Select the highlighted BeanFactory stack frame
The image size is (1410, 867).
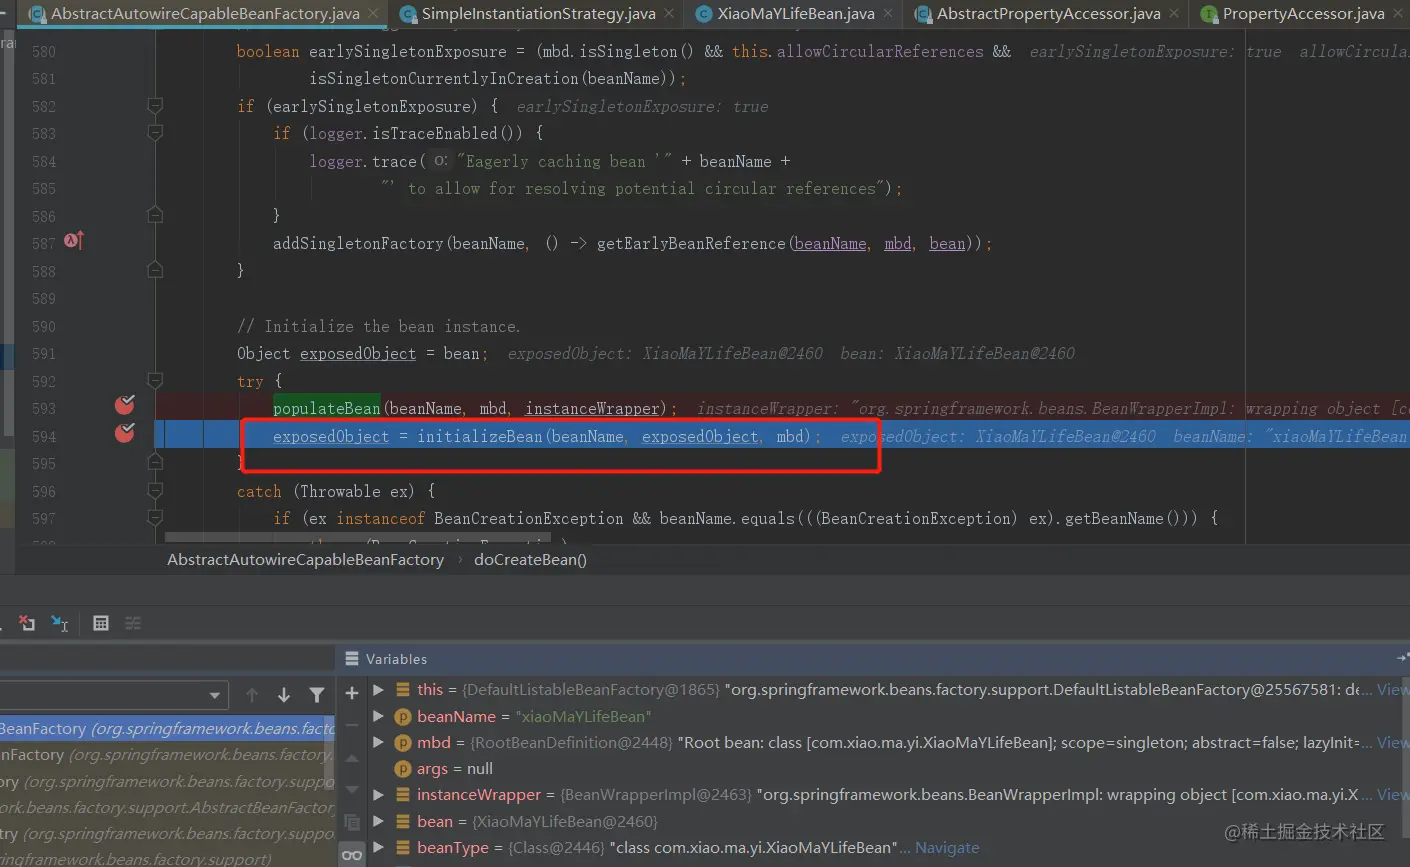167,729
